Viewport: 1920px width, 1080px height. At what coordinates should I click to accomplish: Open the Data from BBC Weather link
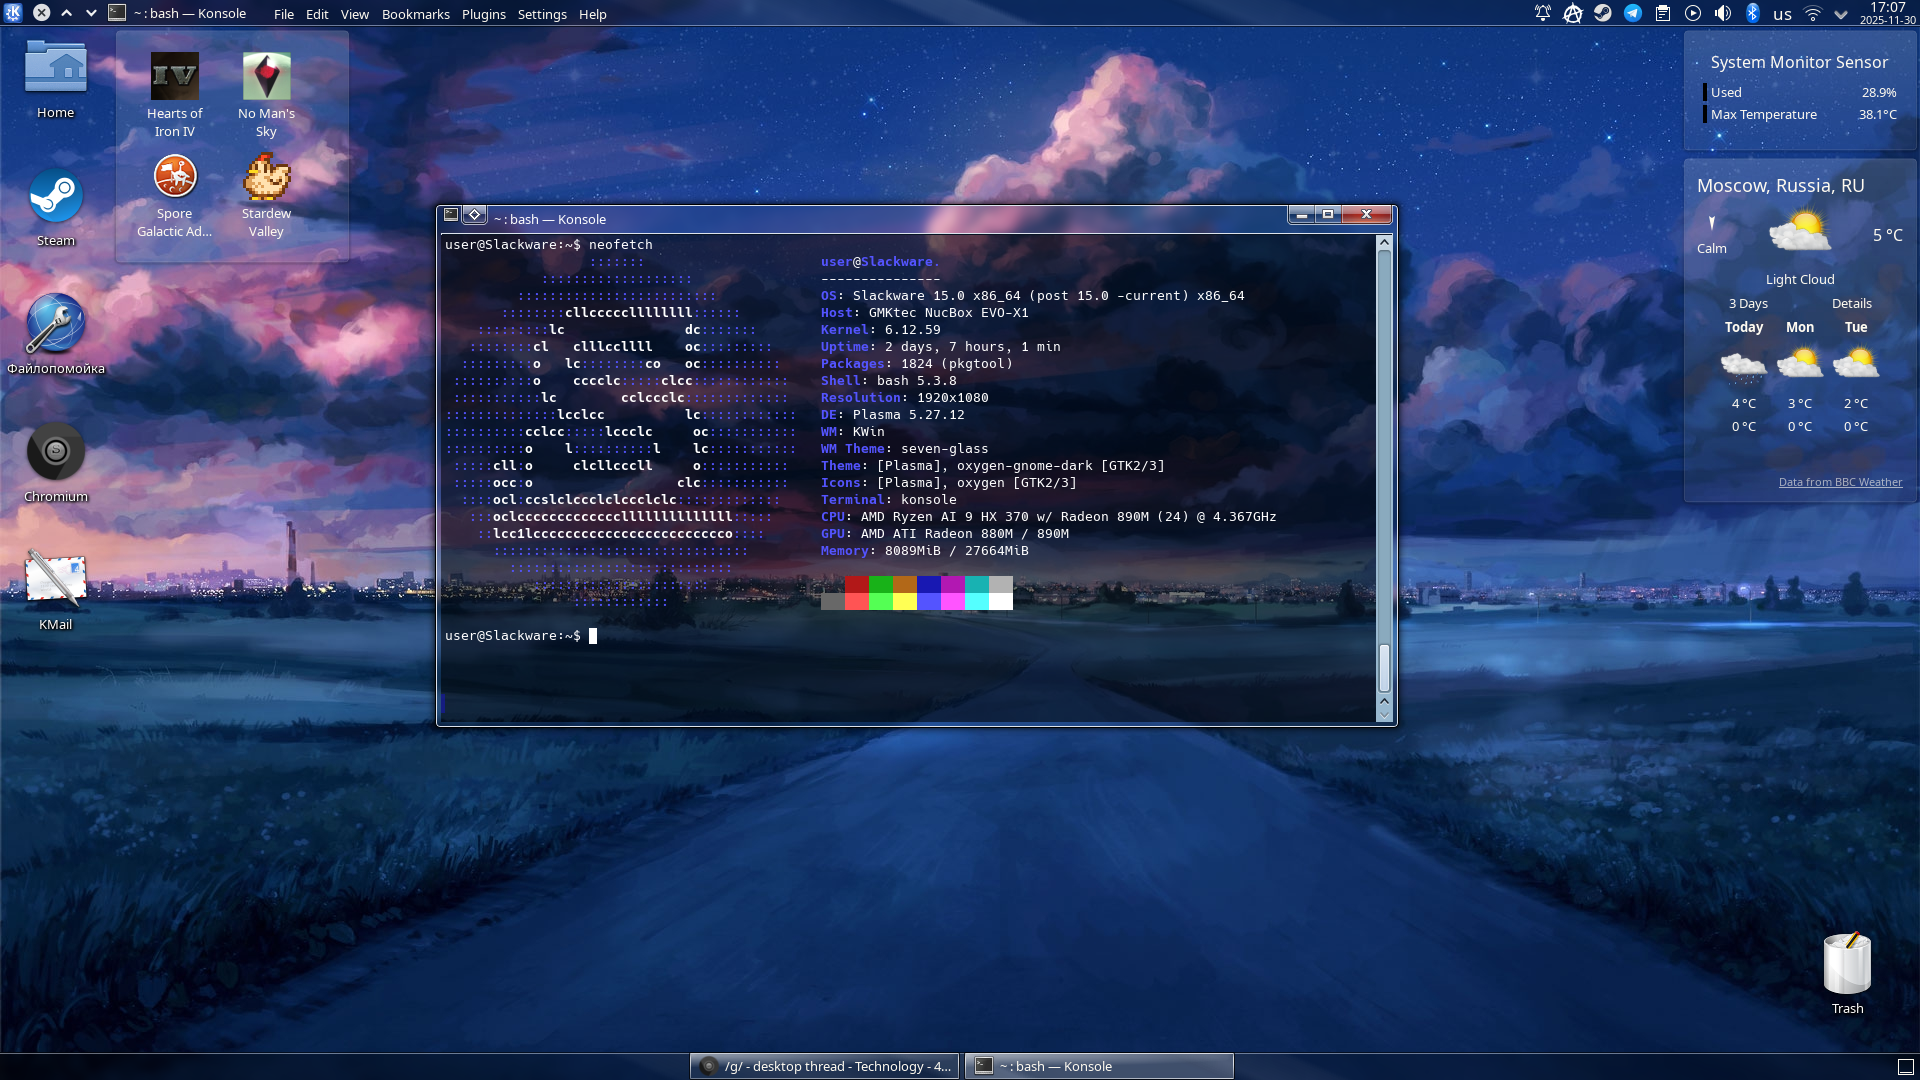pos(1840,482)
